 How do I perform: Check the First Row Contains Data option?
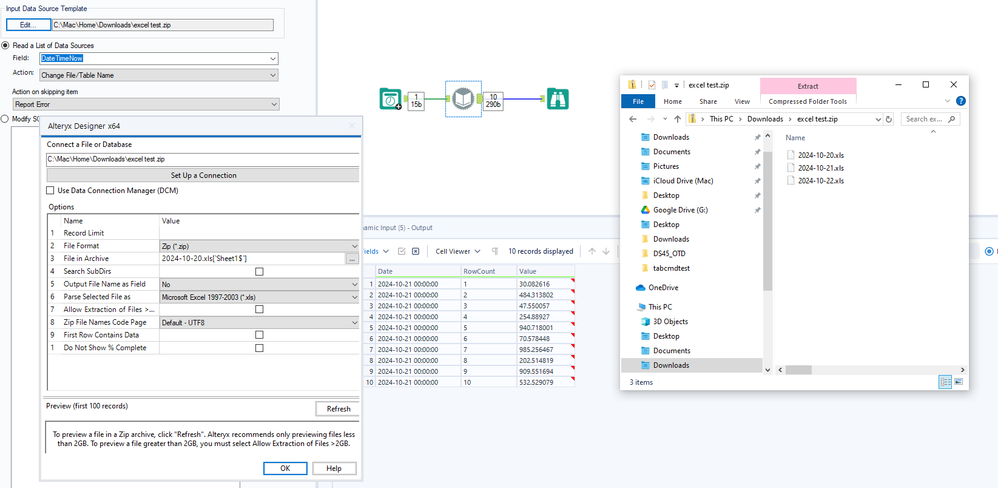tap(259, 335)
